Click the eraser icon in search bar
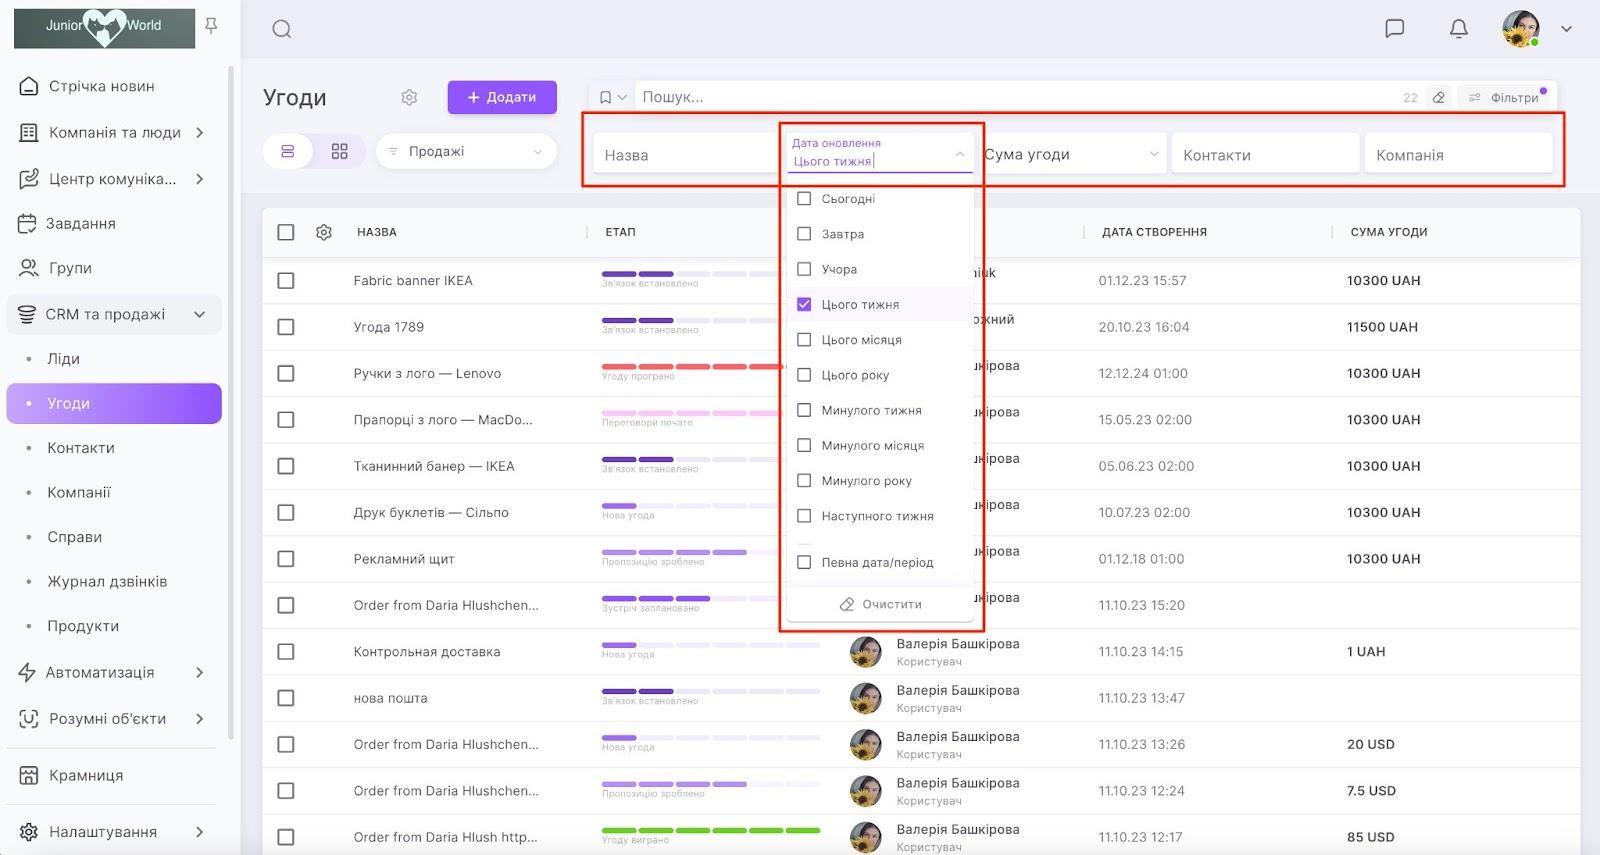This screenshot has width=1600, height=855. [1438, 97]
